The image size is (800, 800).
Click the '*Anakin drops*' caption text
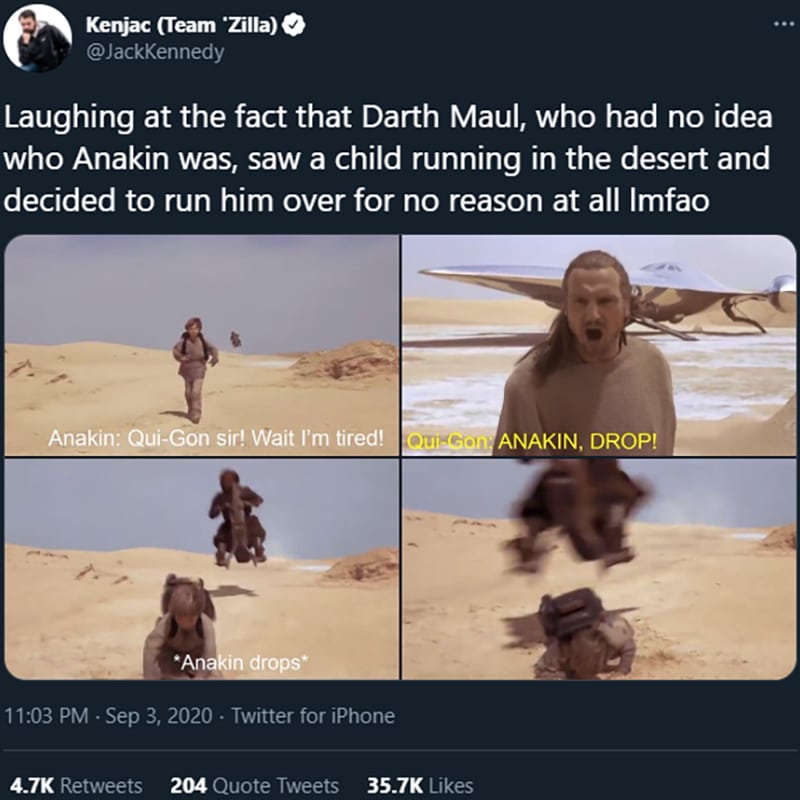(x=241, y=662)
